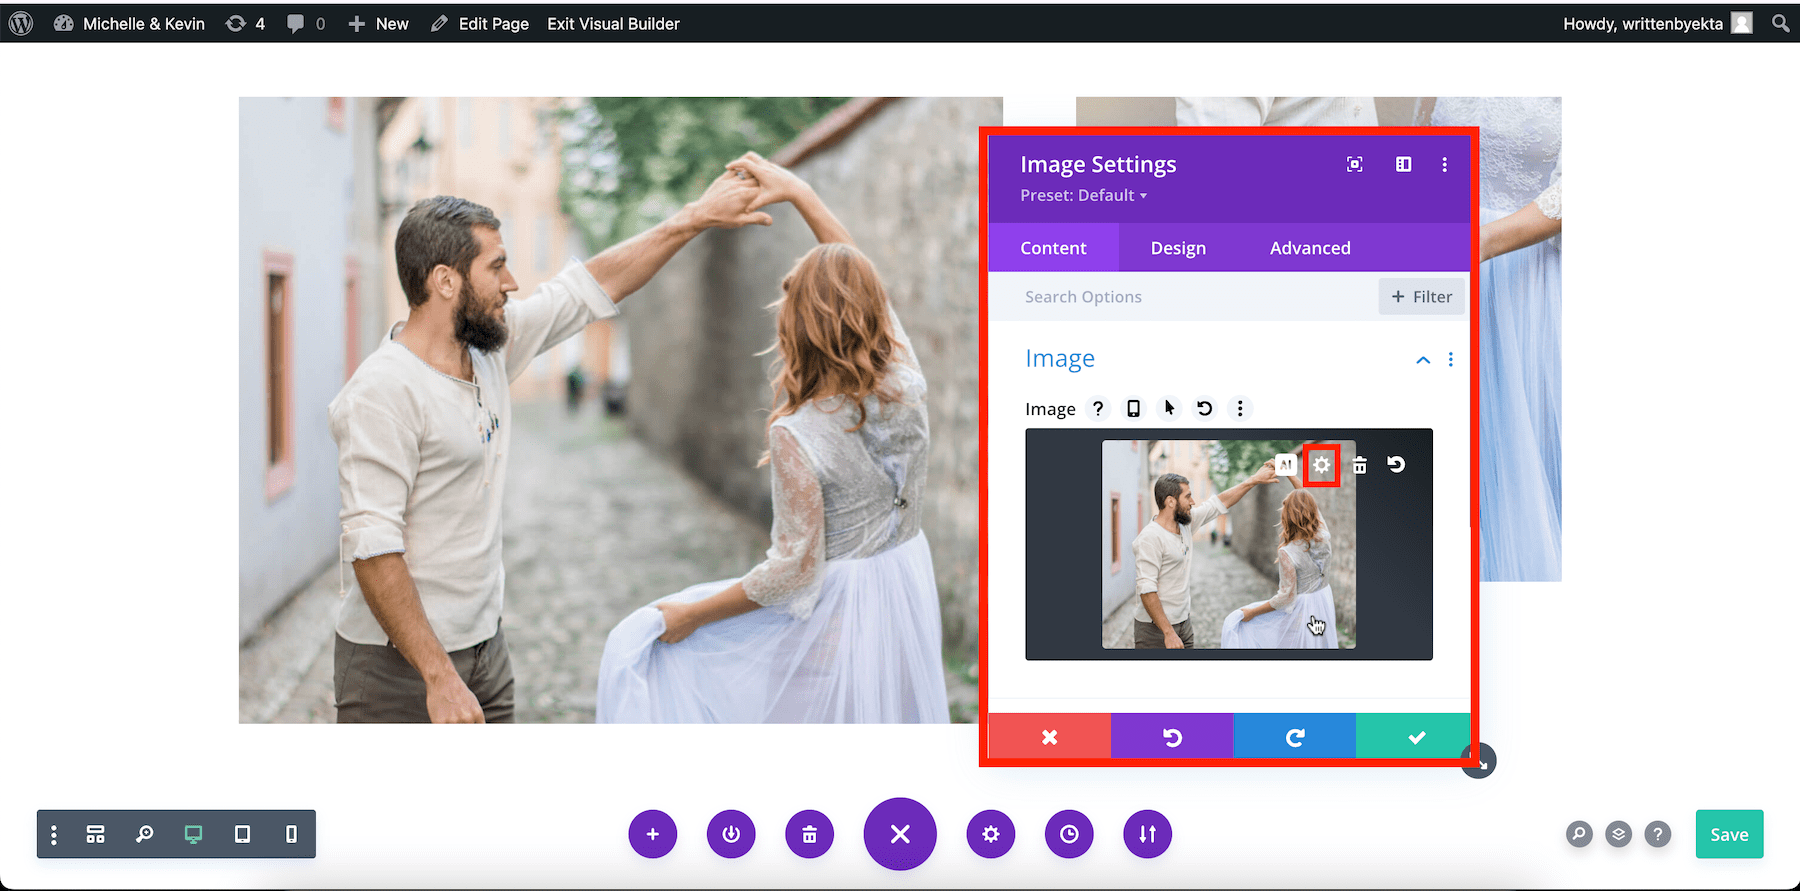Open builder settings three-dot menu at bottom left
This screenshot has height=891, width=1800.
[54, 834]
